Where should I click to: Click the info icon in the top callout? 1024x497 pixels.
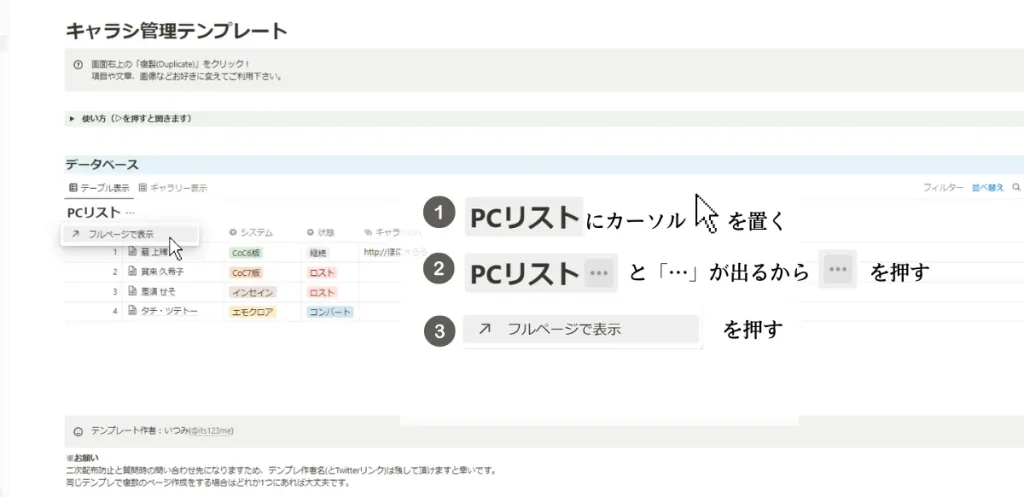tap(78, 64)
